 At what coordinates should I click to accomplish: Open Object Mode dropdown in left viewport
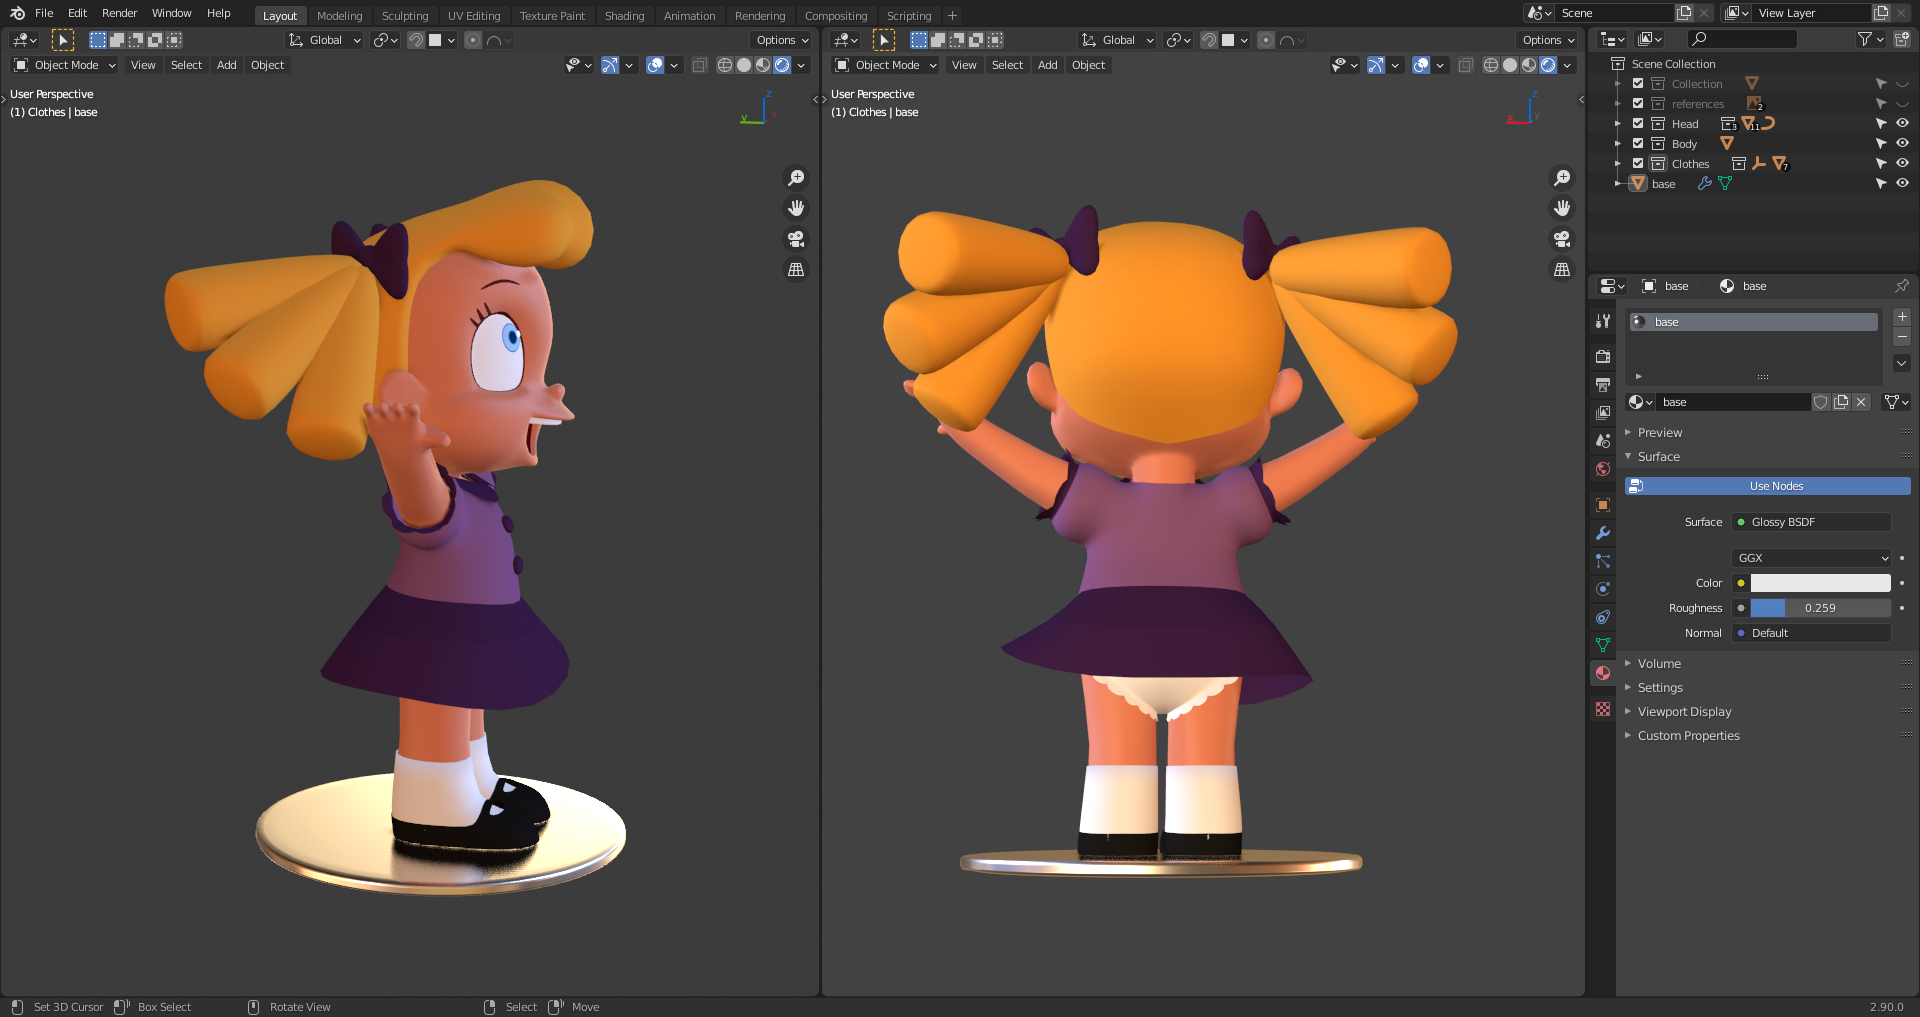click(65, 65)
